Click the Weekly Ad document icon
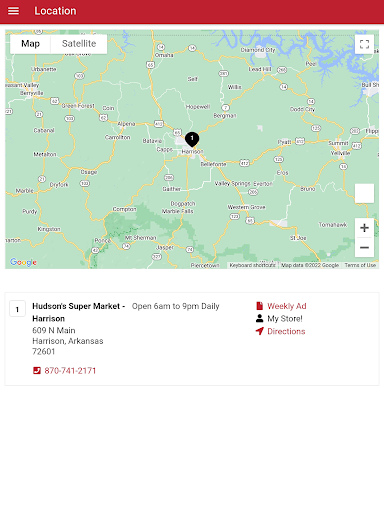384x512 pixels. point(260,306)
